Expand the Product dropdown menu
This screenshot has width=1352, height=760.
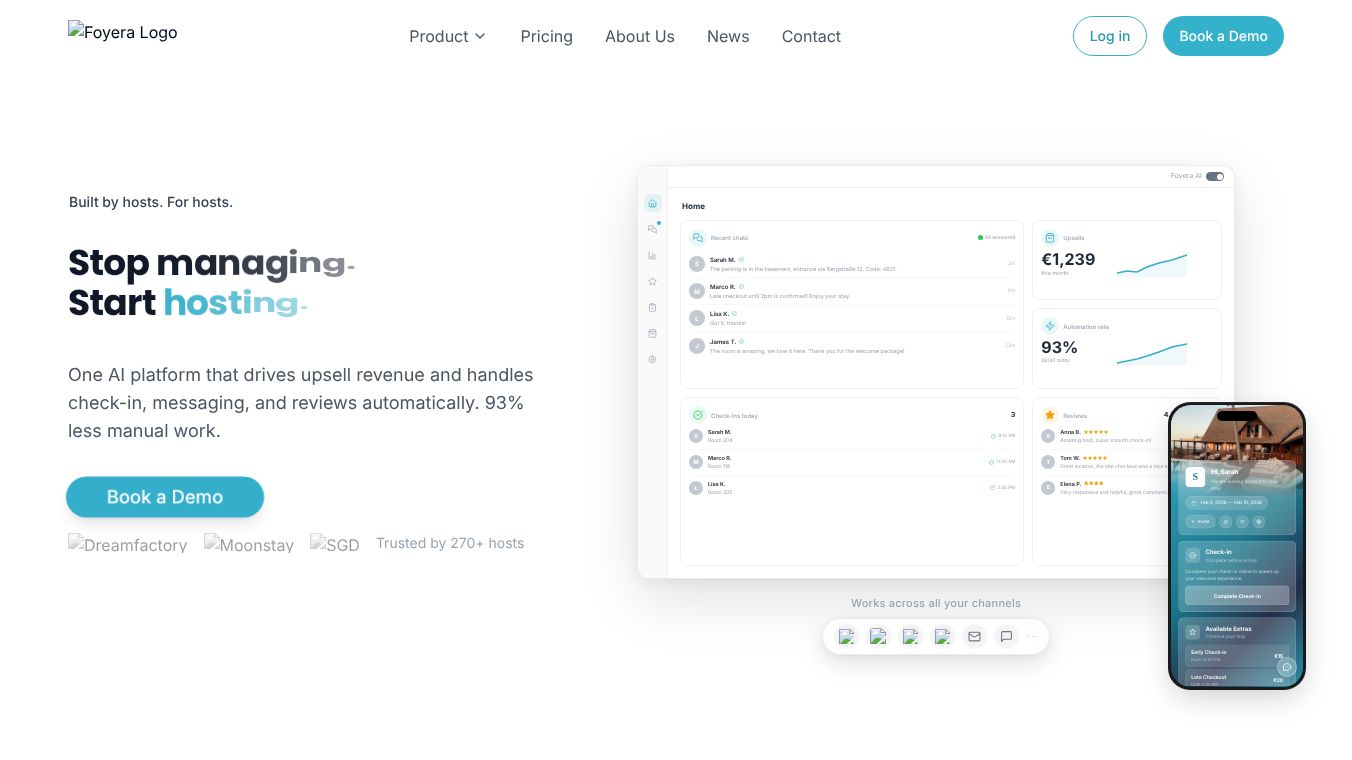(x=447, y=36)
